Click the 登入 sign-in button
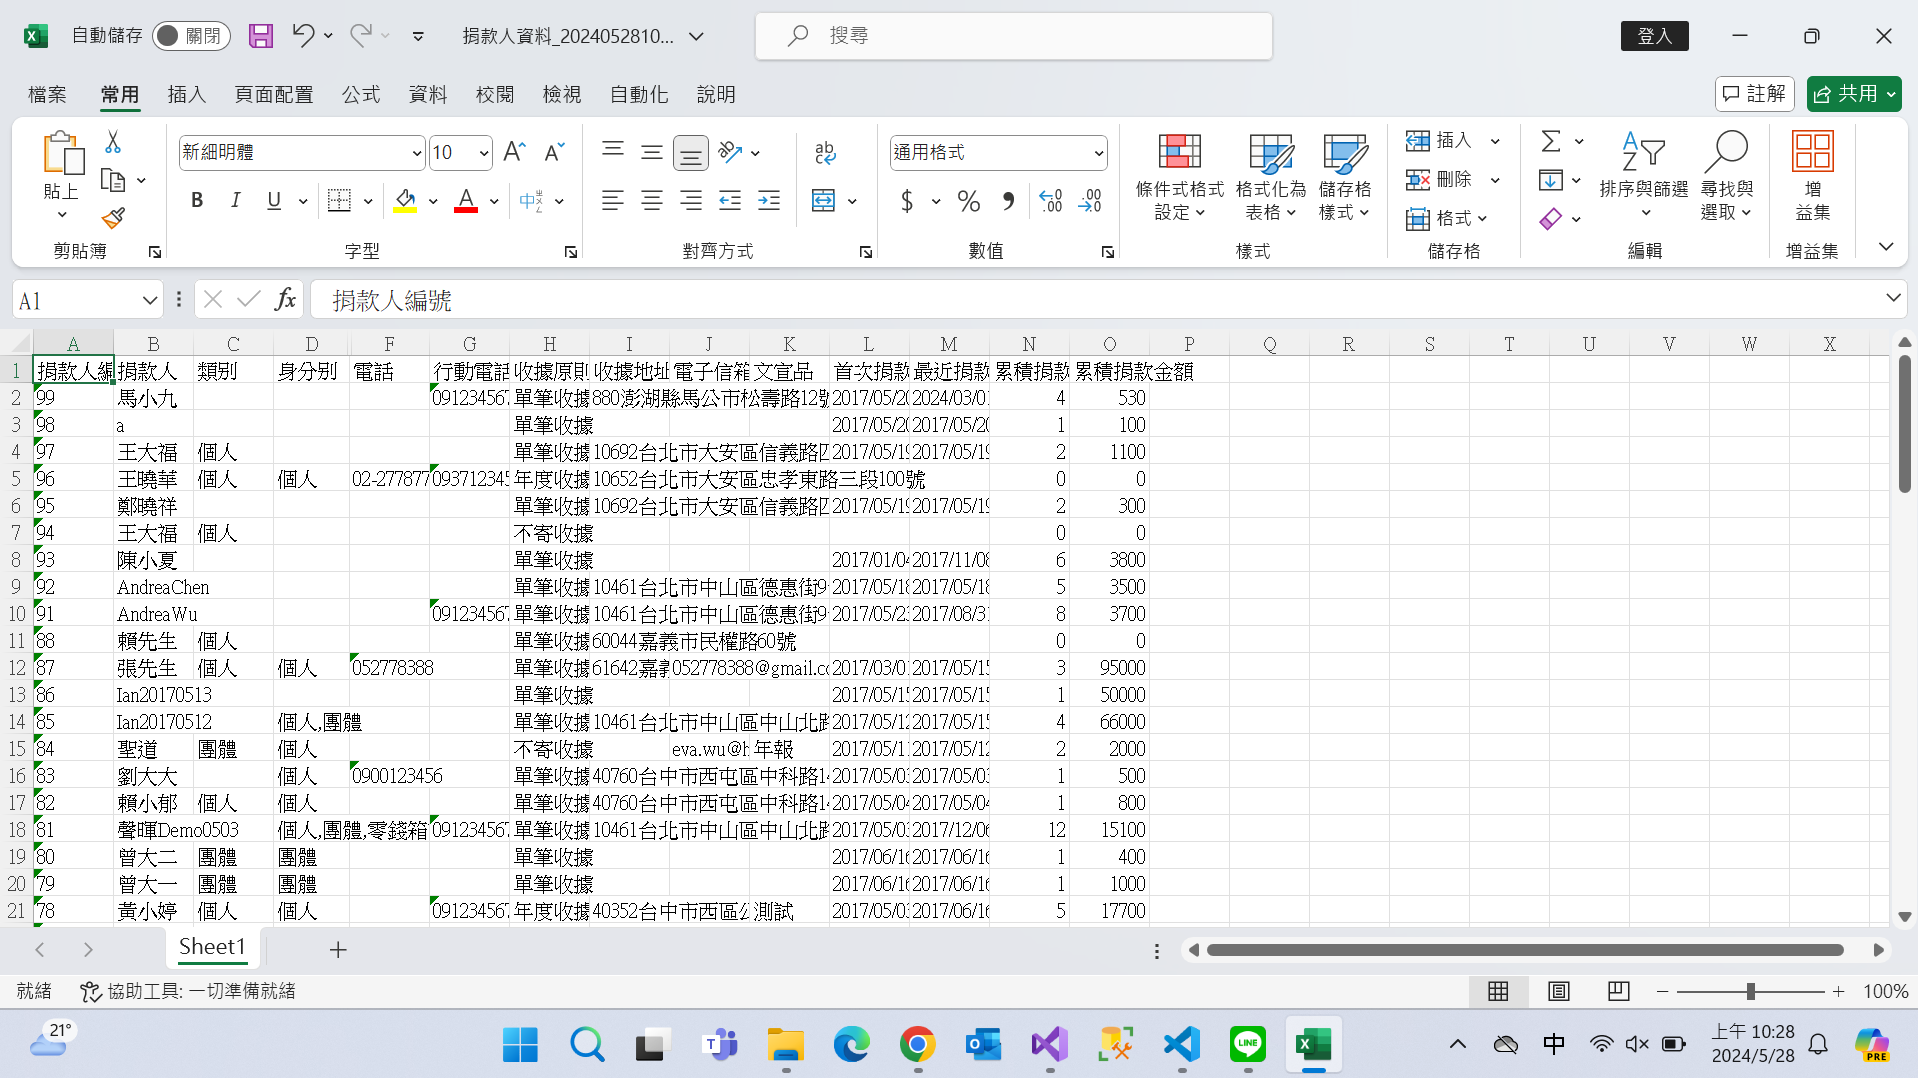This screenshot has width=1918, height=1078. 1654,36
